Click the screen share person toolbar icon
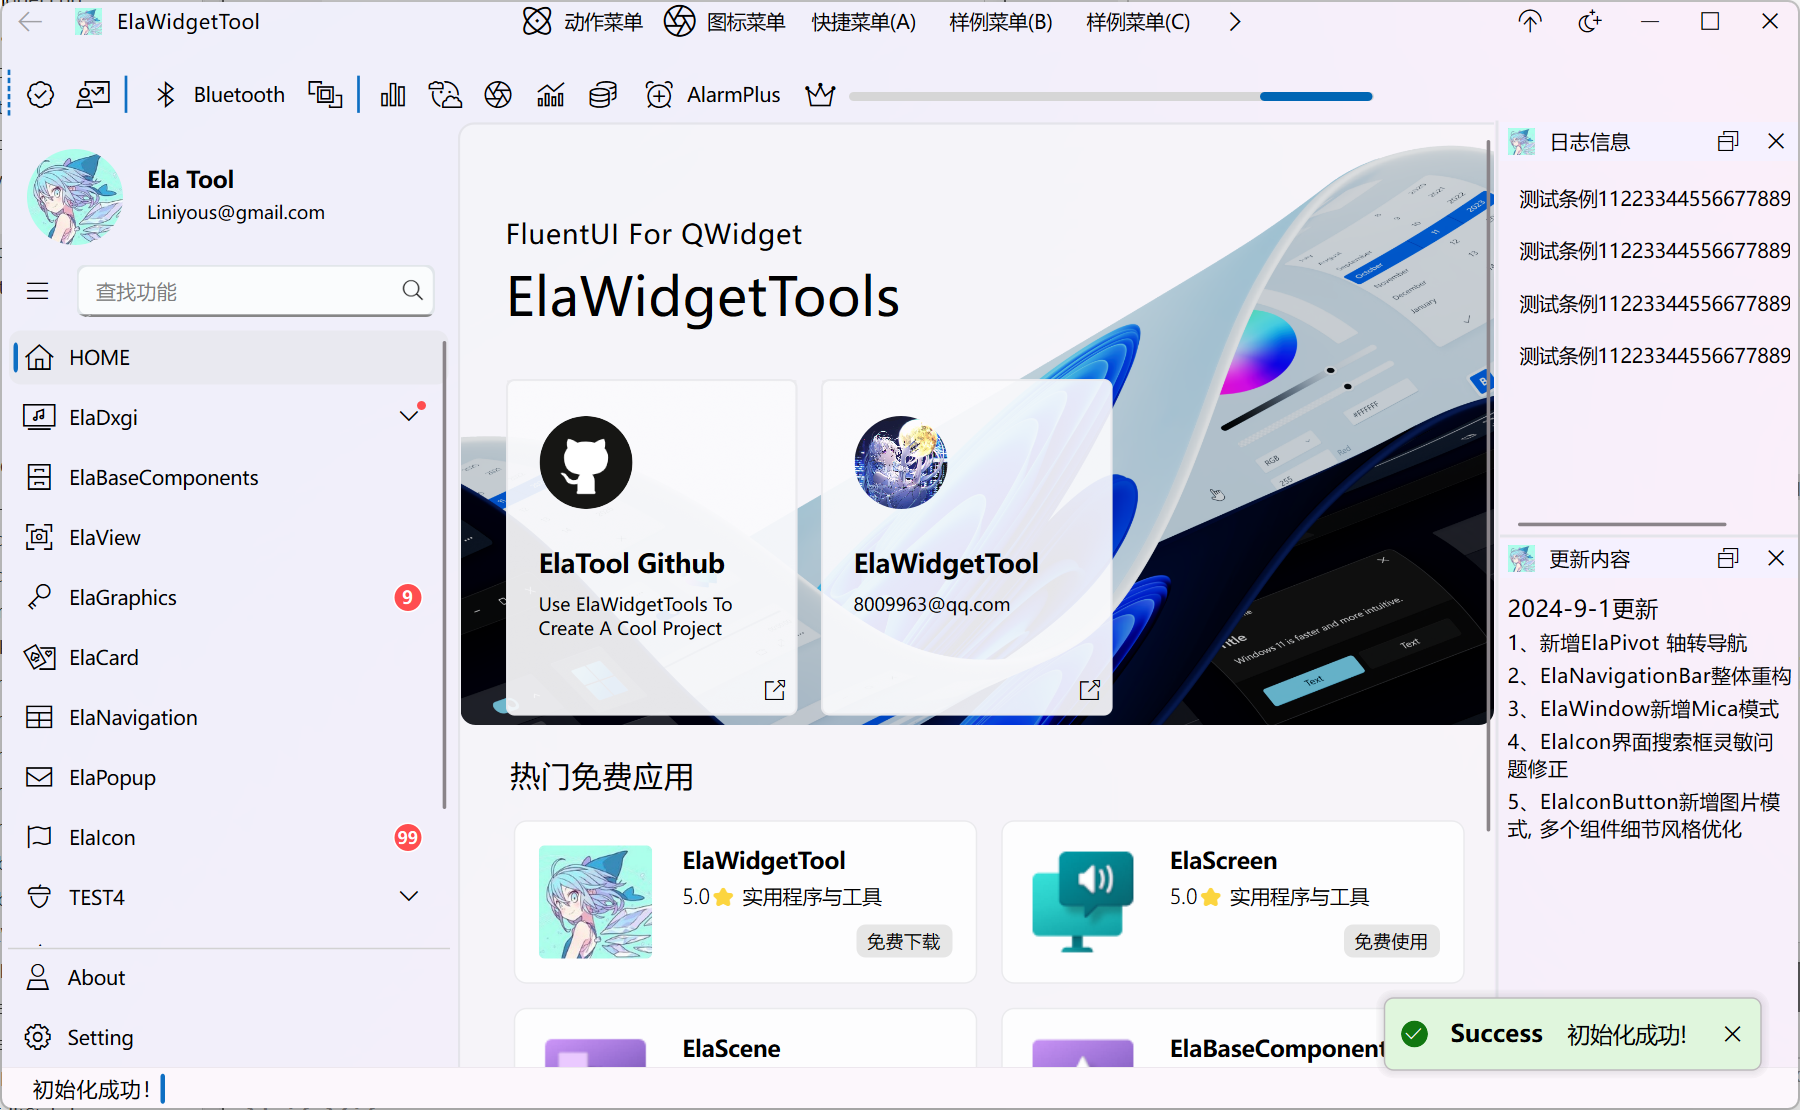Viewport: 1800px width, 1110px height. pyautogui.click(x=93, y=95)
